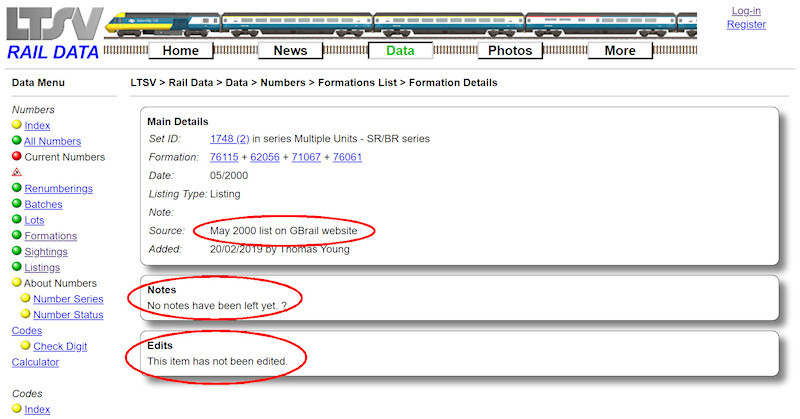Image resolution: width=800 pixels, height=419 pixels.
Task: Click the yellow bullet beside Number Series
Action: 26,298
